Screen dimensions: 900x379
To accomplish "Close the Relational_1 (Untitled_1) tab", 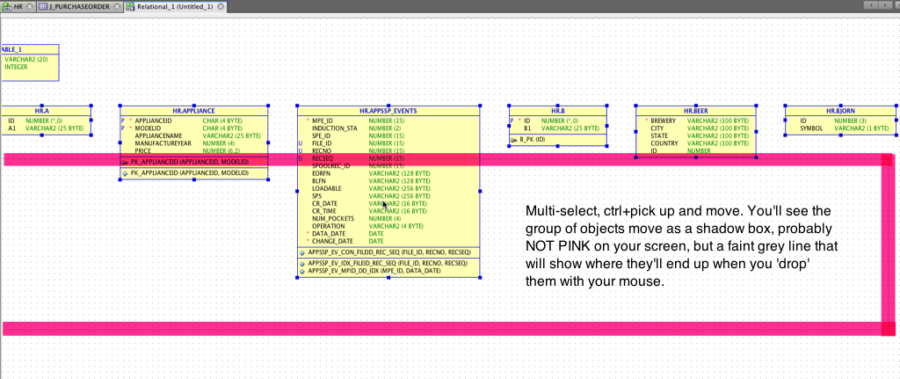I will (220, 7).
